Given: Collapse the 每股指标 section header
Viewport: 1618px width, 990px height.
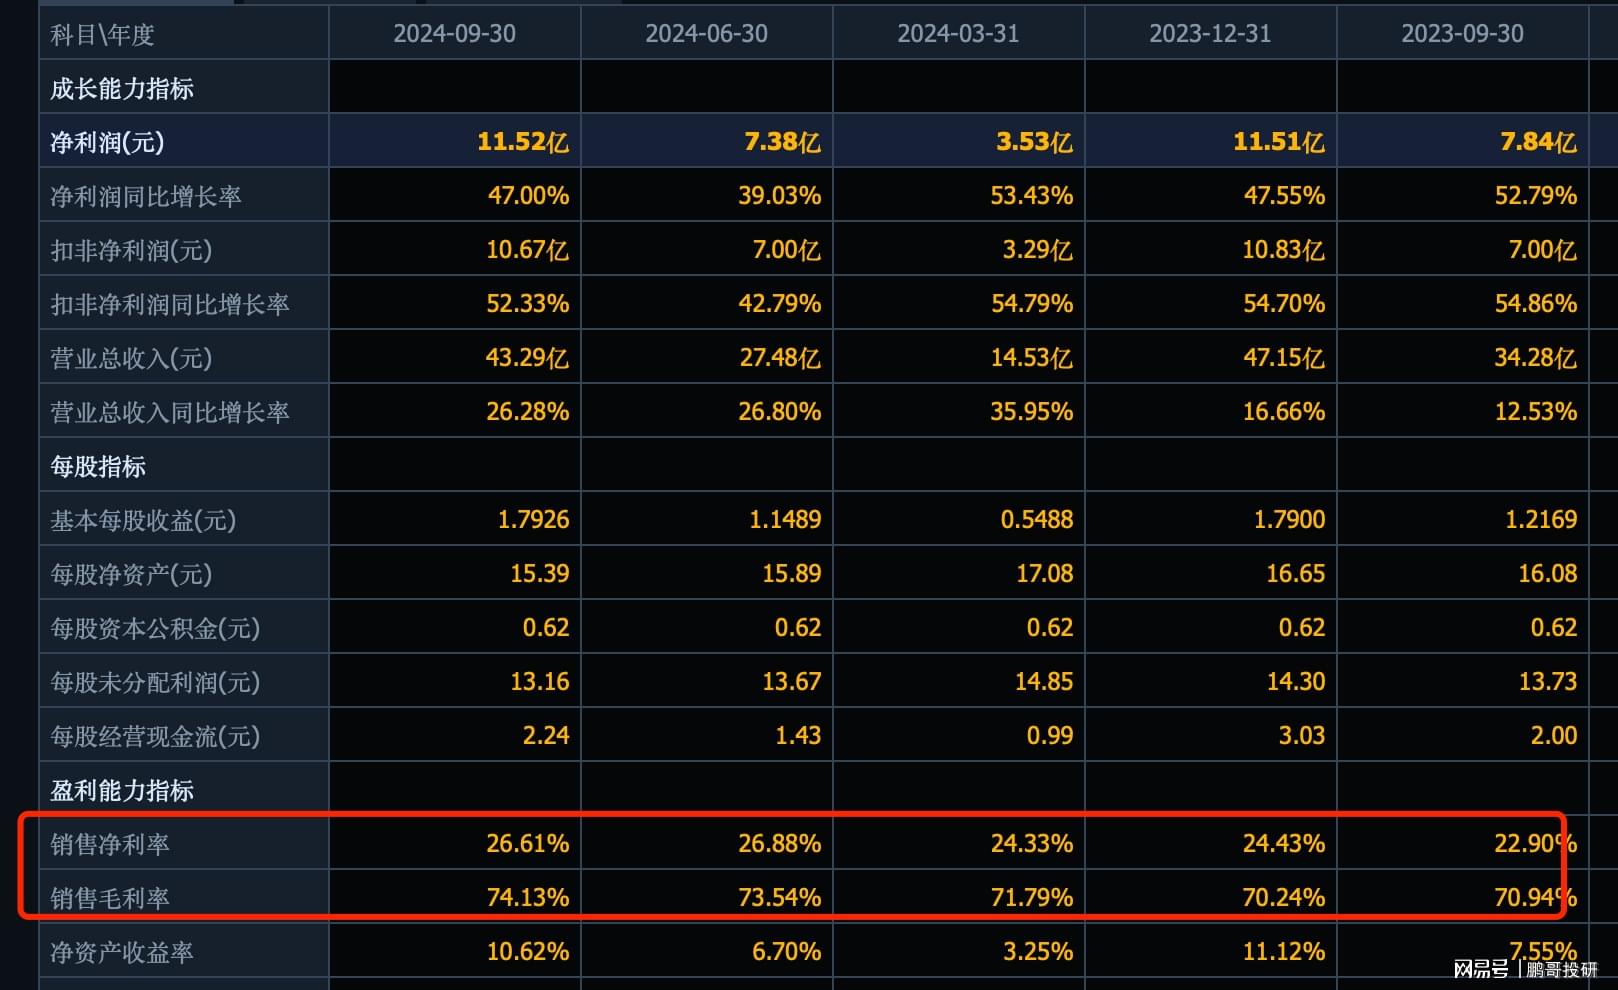Looking at the screenshot, I should [98, 467].
